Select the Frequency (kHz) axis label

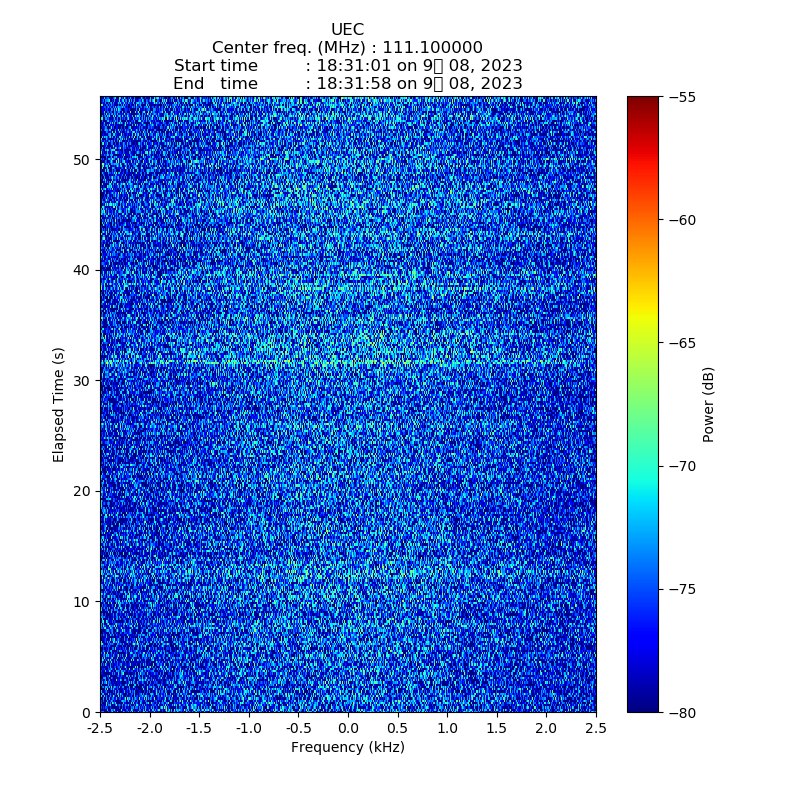(347, 747)
